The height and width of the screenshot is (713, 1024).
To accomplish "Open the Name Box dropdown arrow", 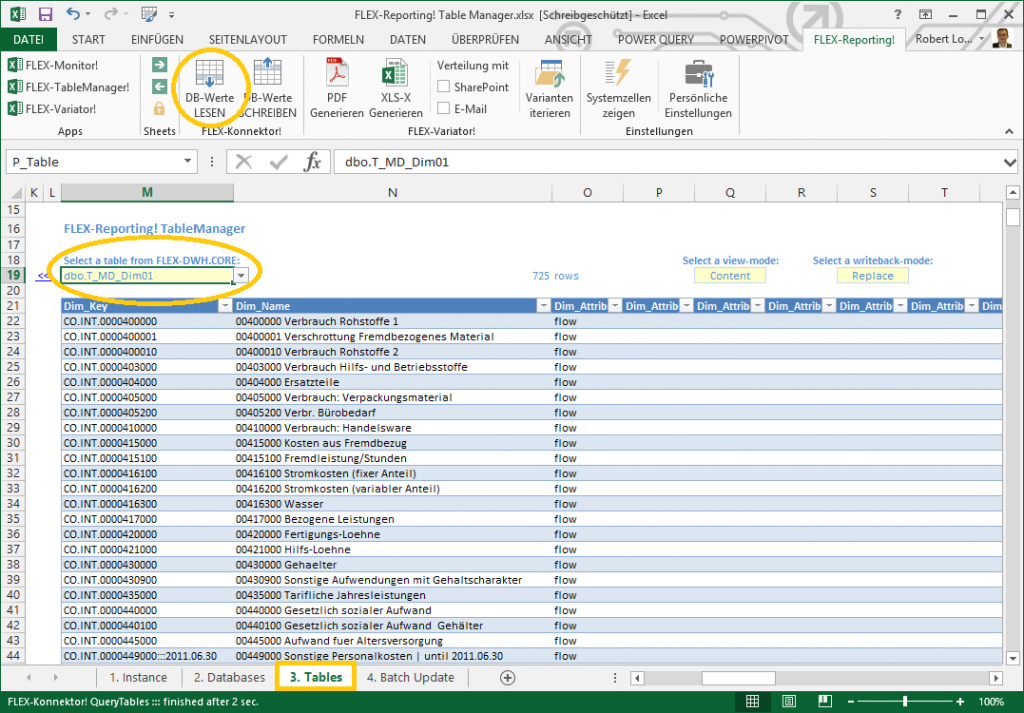I will pyautogui.click(x=189, y=162).
